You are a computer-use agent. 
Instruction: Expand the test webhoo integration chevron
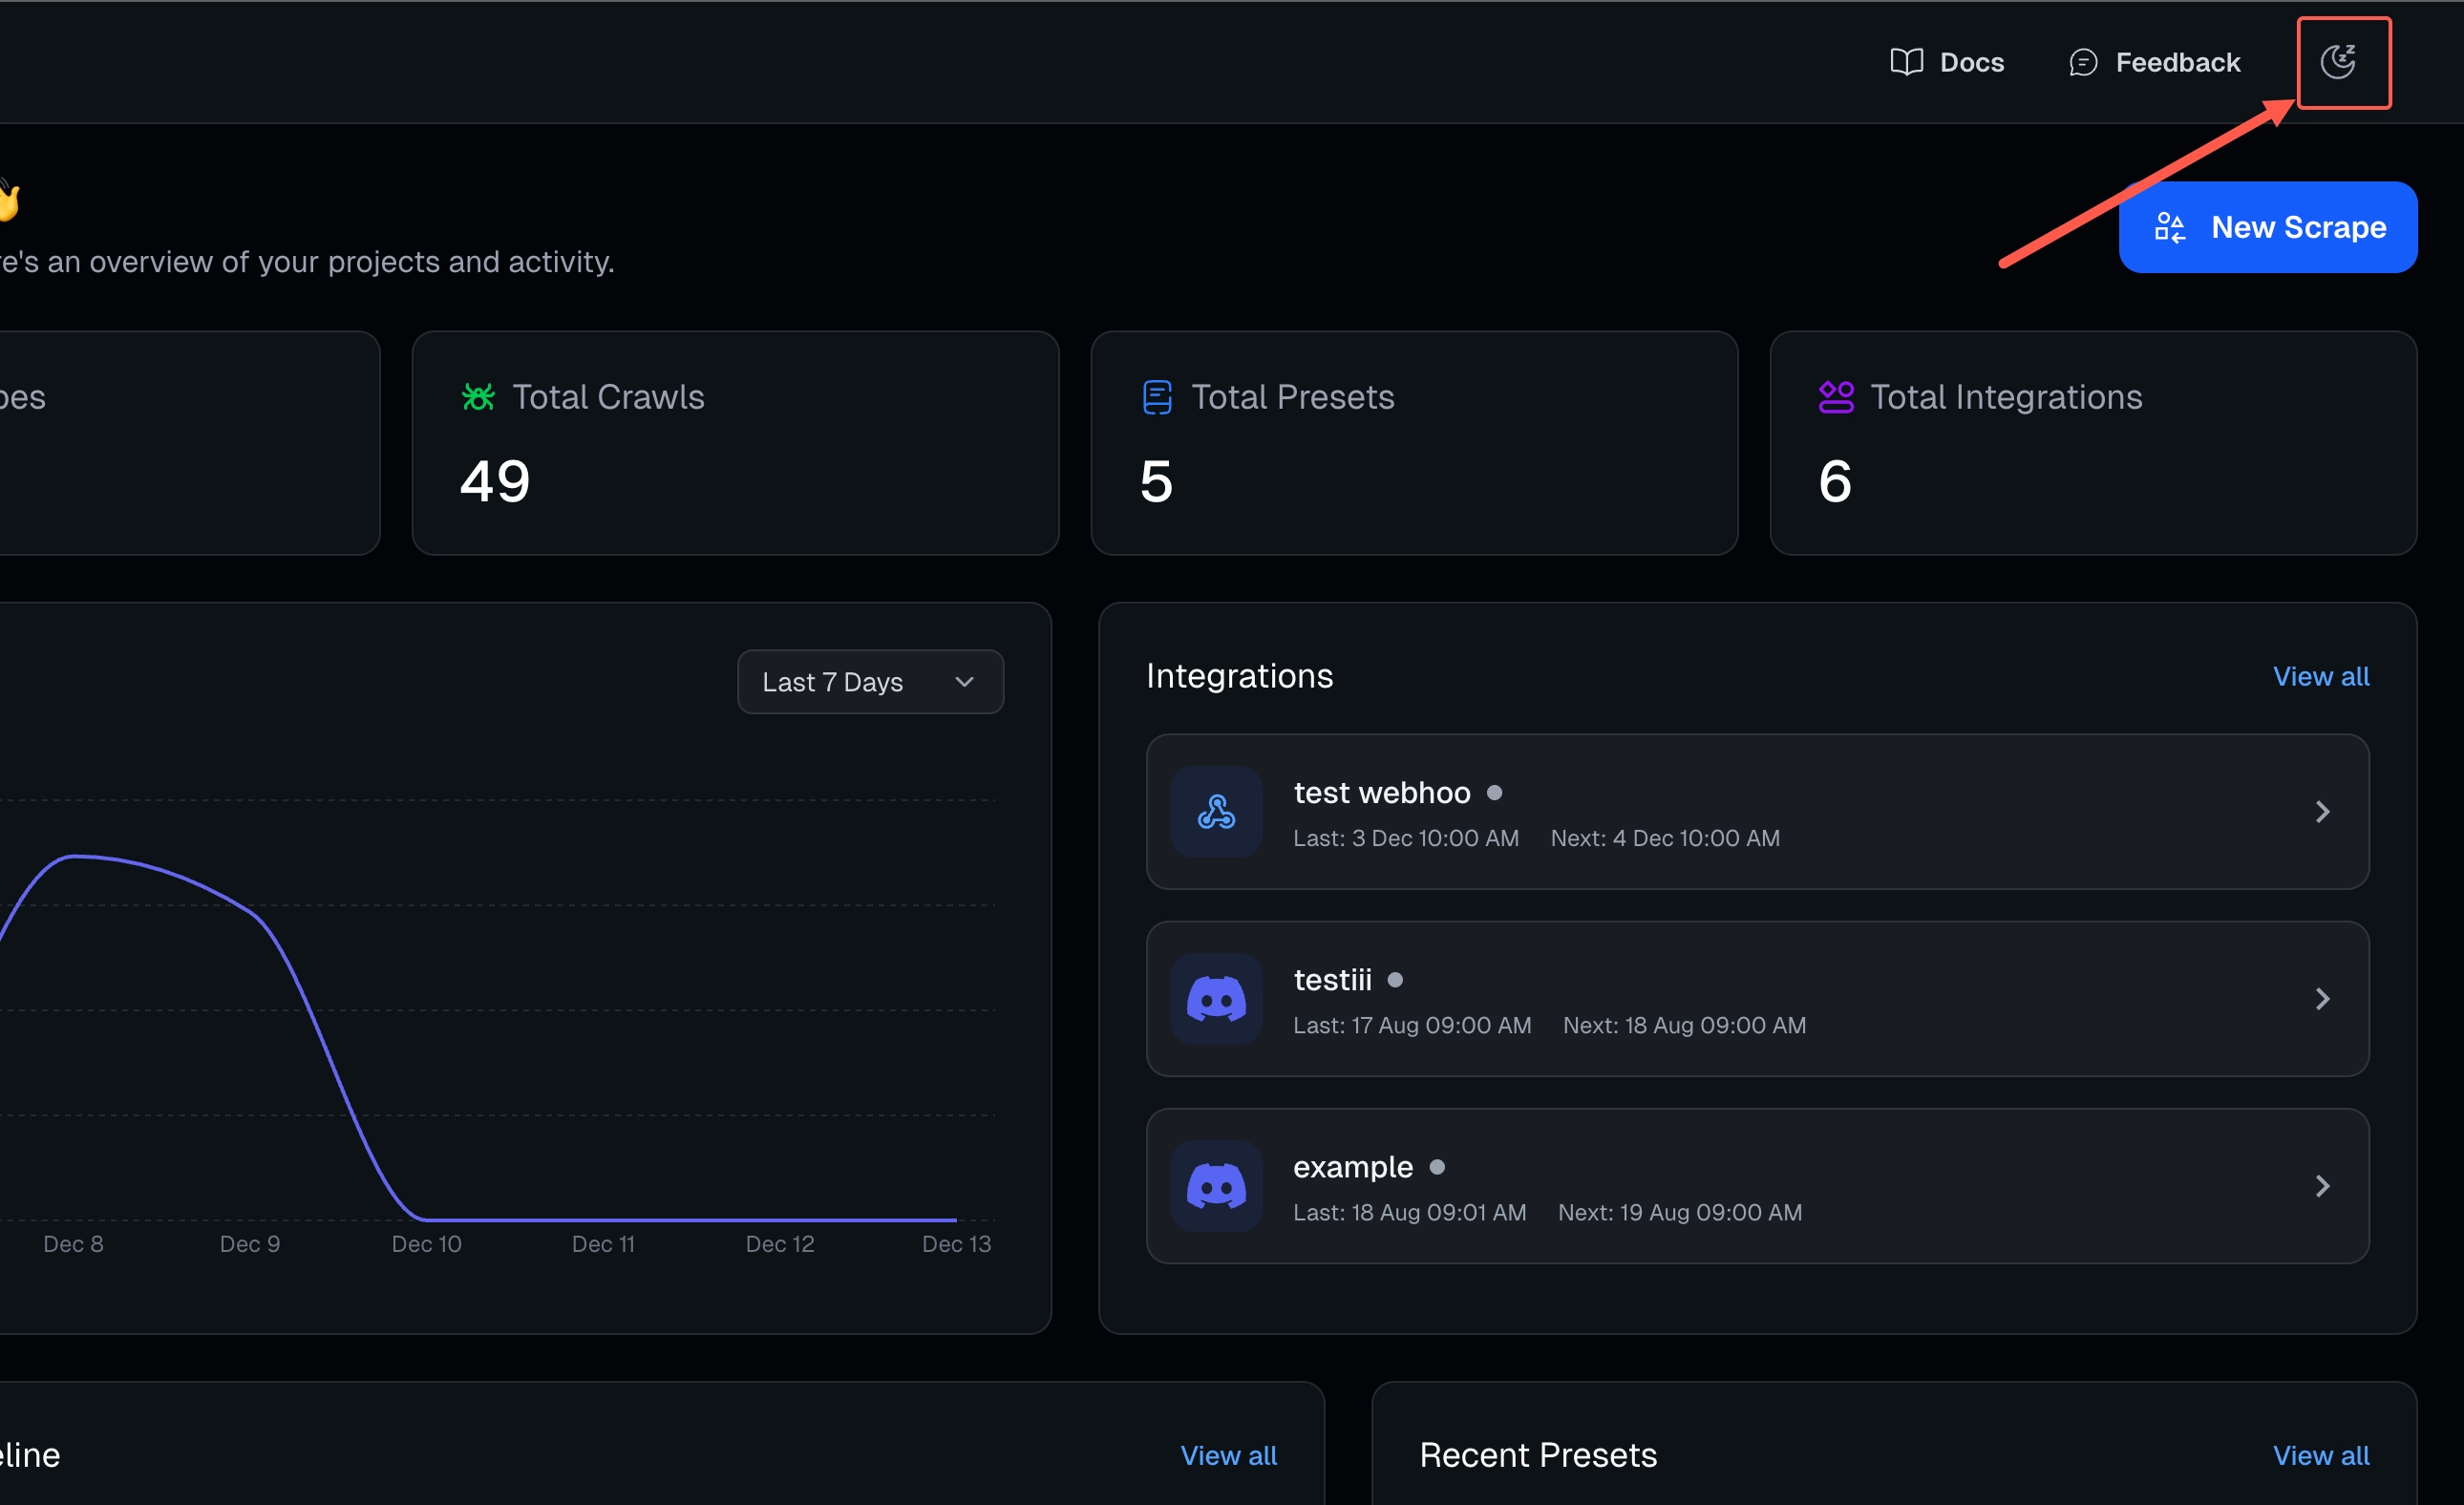coord(2323,812)
